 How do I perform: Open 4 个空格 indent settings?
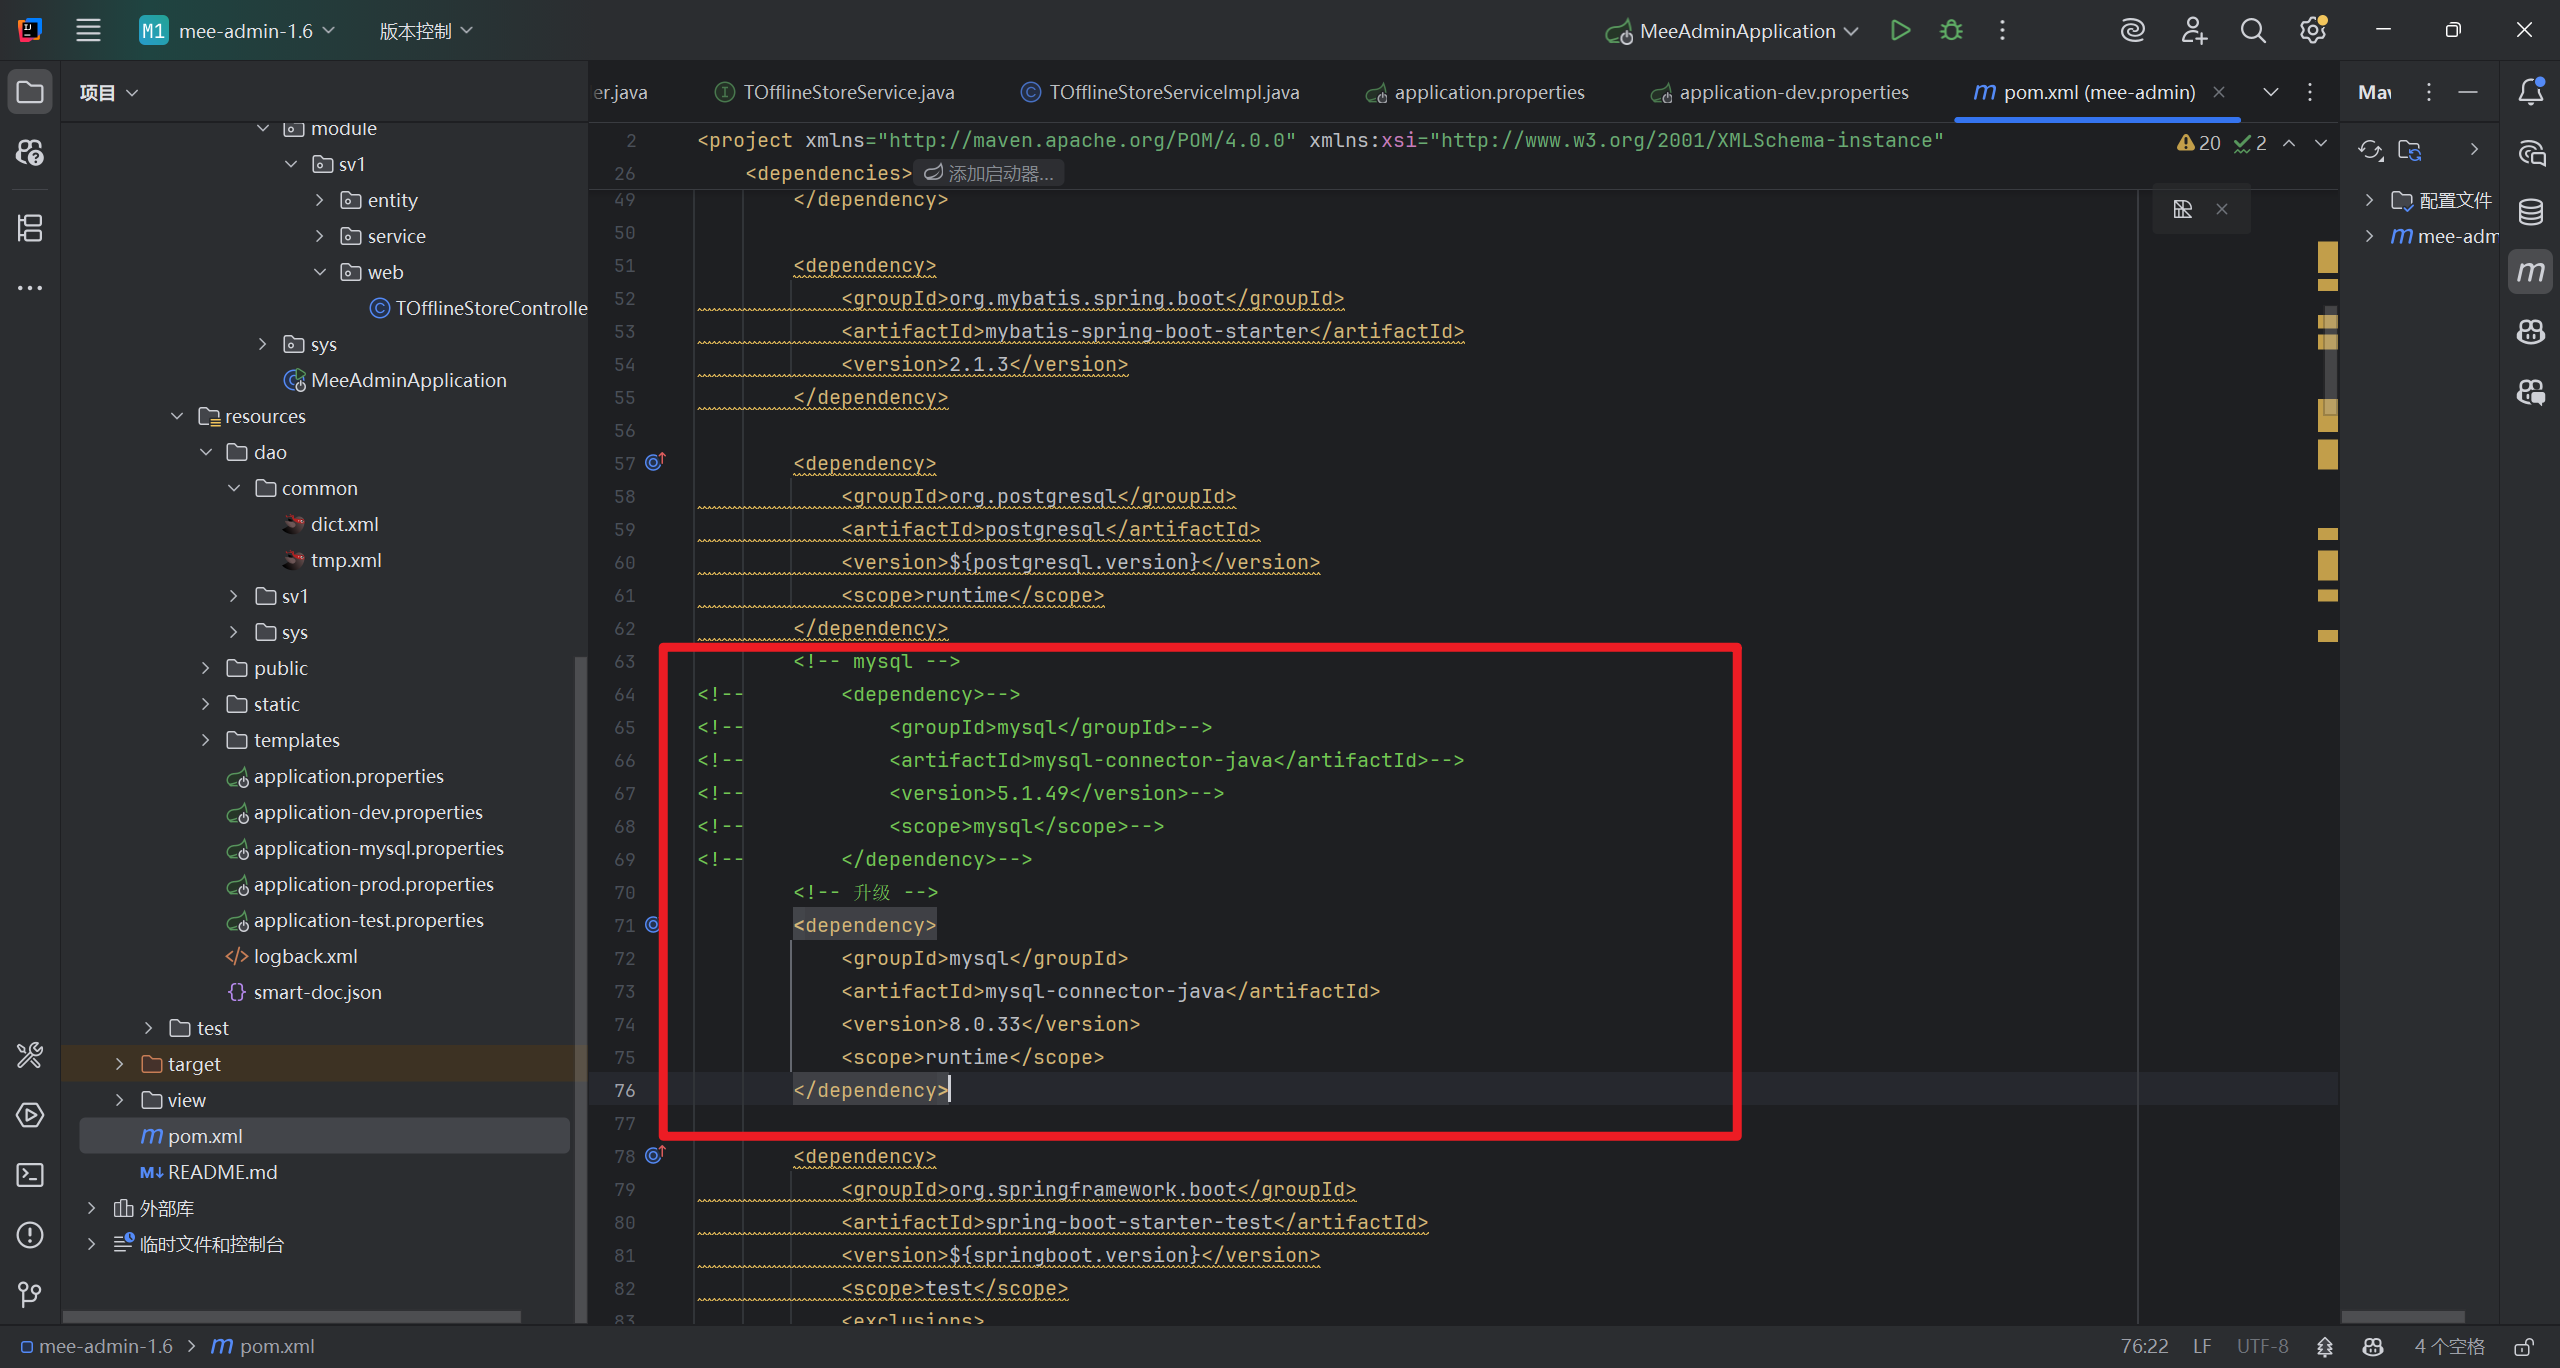click(2450, 1346)
